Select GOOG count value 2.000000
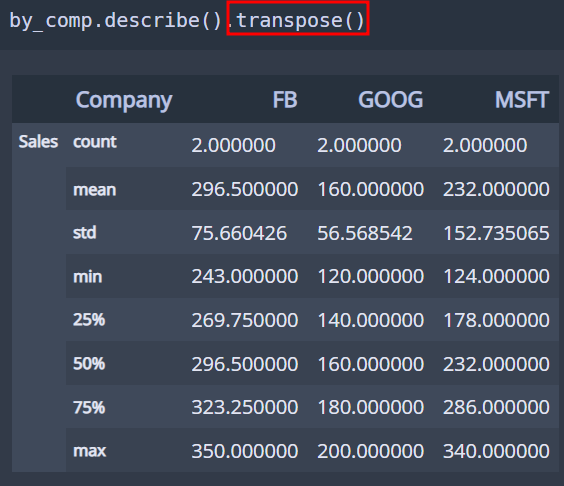 [359, 146]
